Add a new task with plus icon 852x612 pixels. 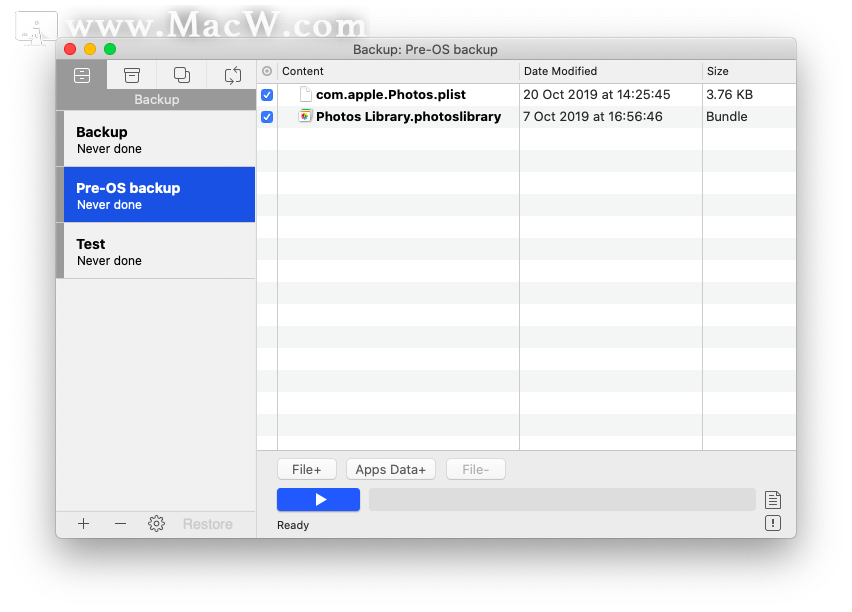[x=84, y=524]
